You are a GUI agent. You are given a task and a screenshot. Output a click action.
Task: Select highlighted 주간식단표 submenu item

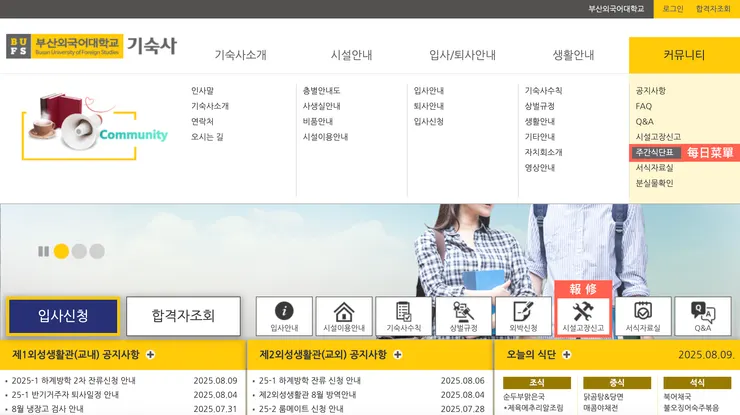(x=655, y=152)
